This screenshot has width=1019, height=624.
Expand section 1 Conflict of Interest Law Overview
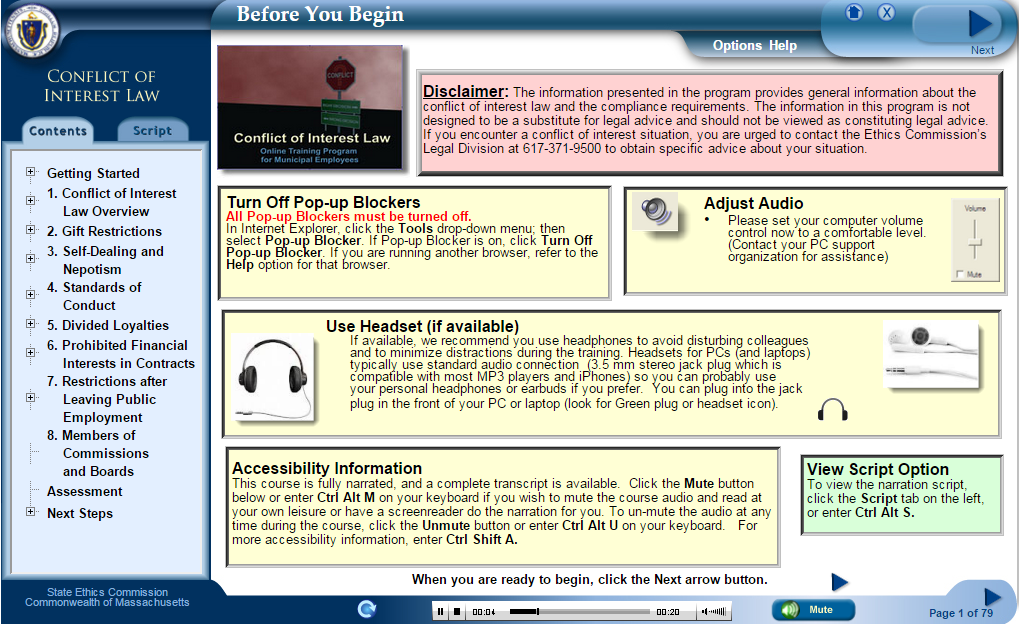coord(31,200)
